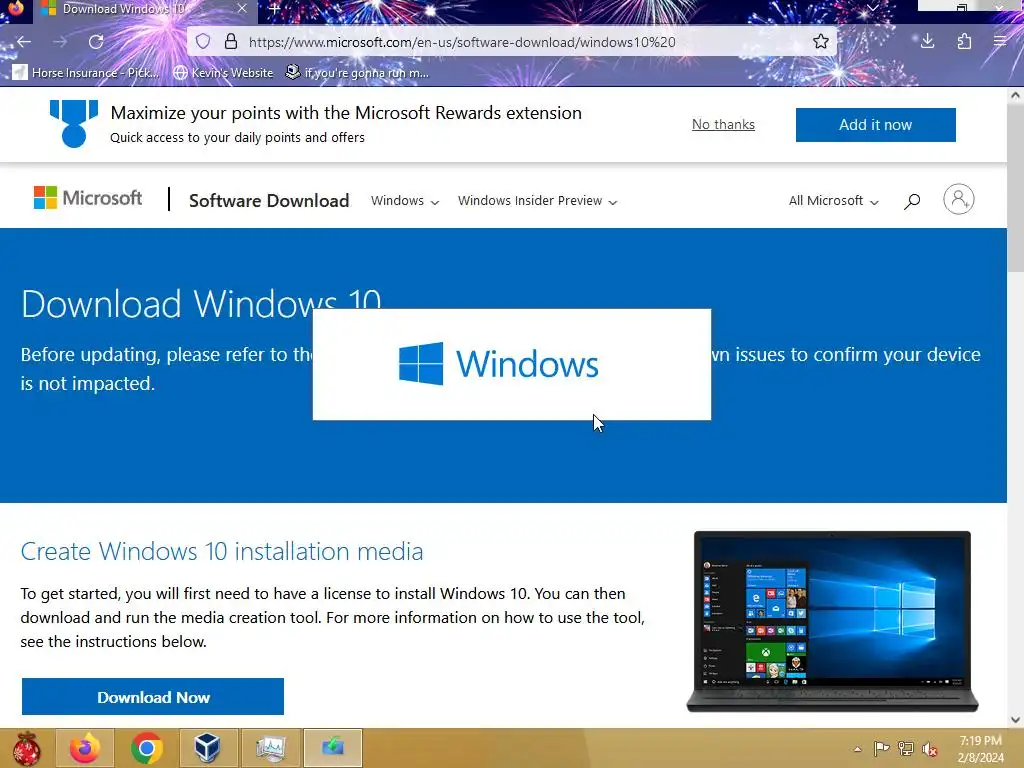Click the vertical scrollbar thumb

1015,187
